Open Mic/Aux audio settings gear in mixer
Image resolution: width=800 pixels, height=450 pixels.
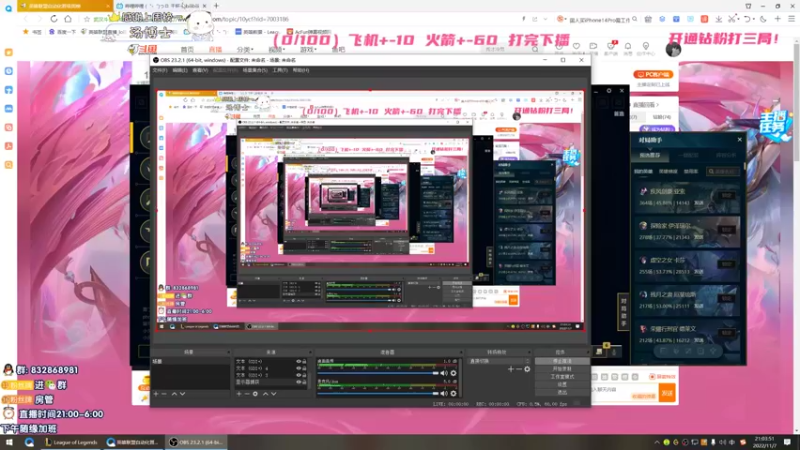[453, 393]
